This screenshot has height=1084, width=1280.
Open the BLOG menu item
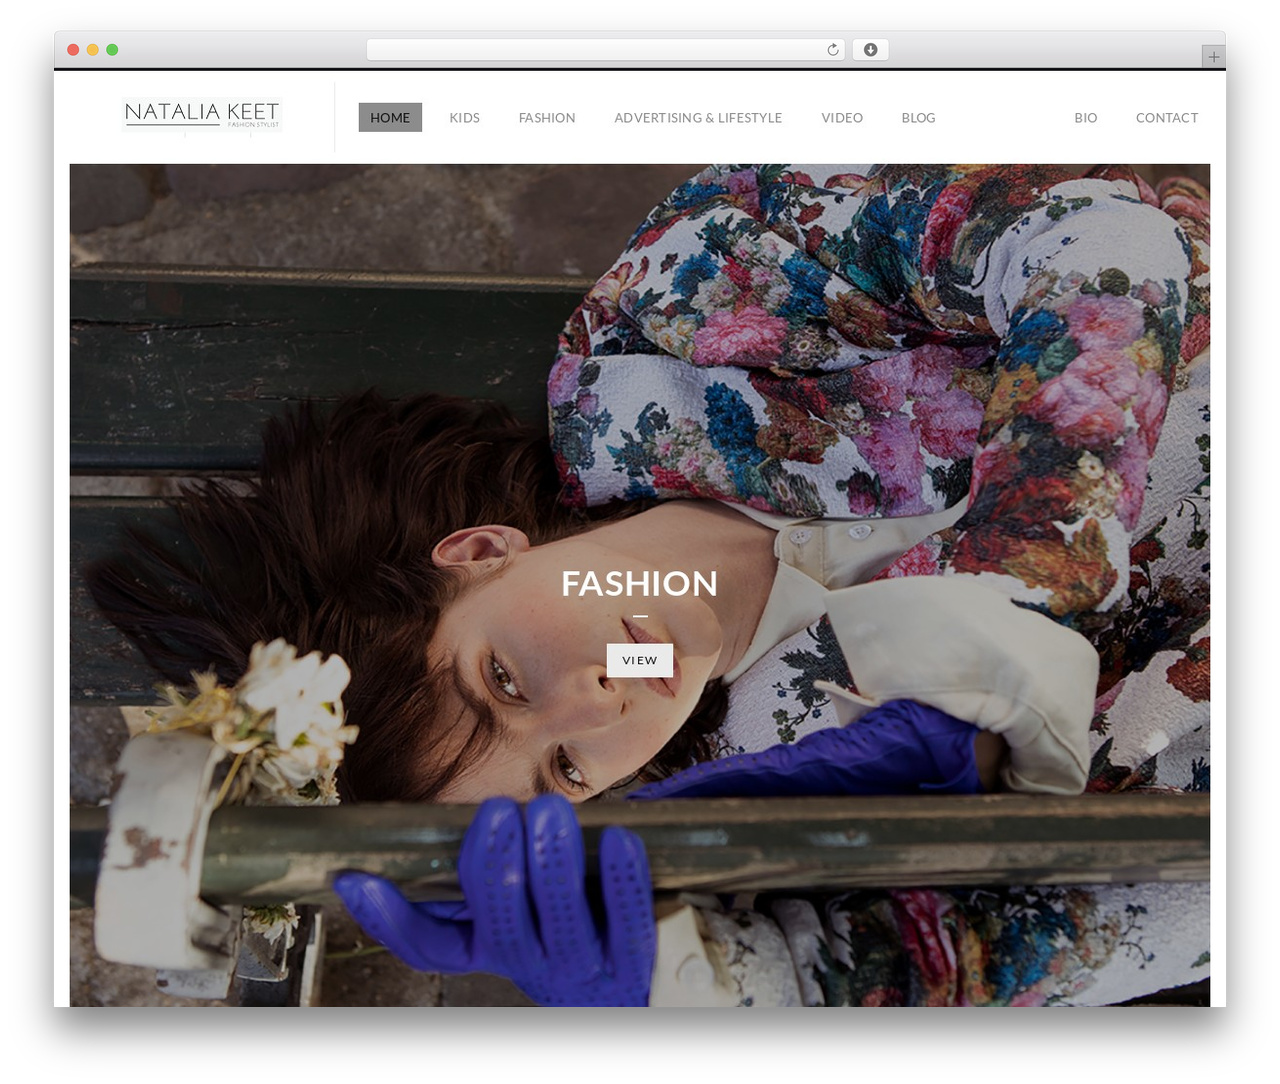click(918, 117)
